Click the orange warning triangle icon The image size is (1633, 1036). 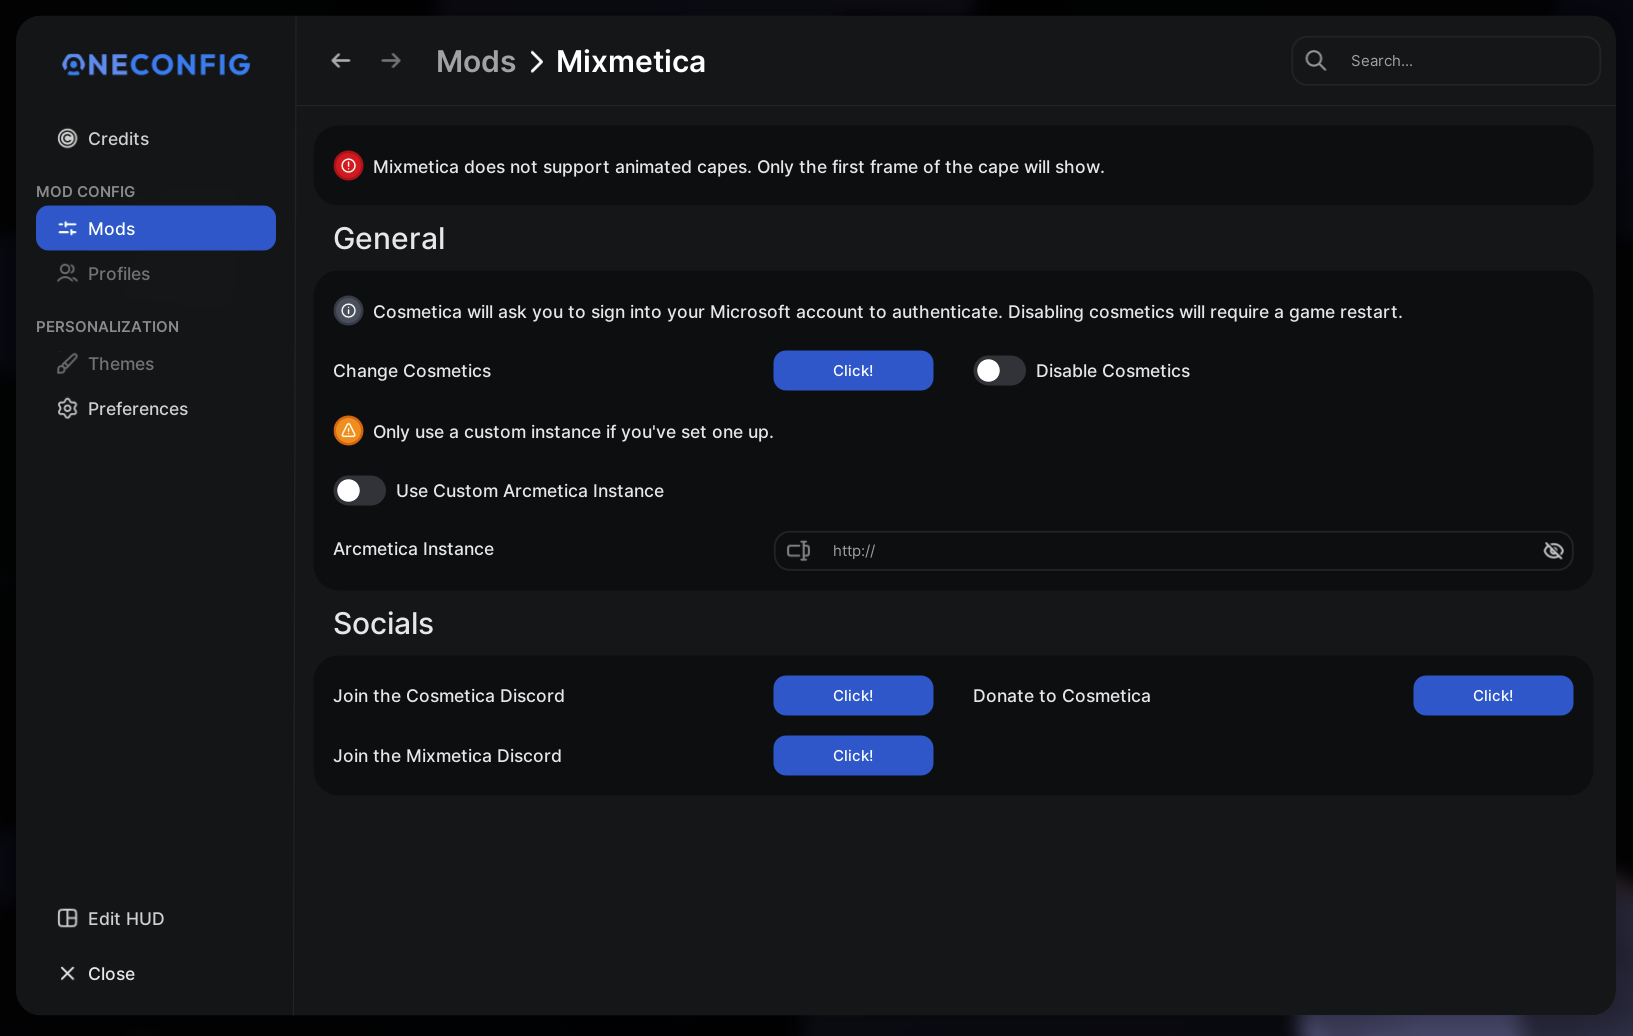[348, 431]
